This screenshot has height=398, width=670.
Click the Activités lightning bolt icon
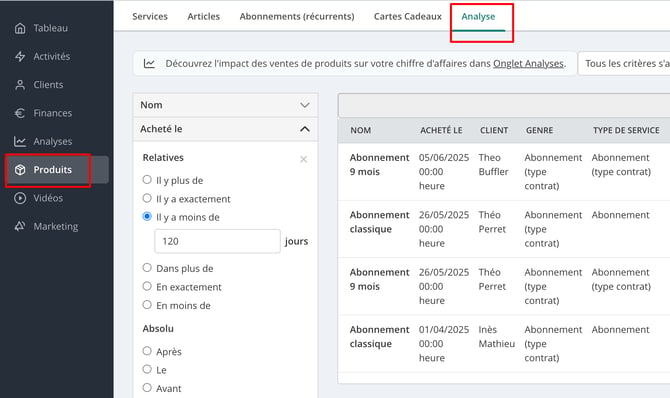pyautogui.click(x=20, y=56)
